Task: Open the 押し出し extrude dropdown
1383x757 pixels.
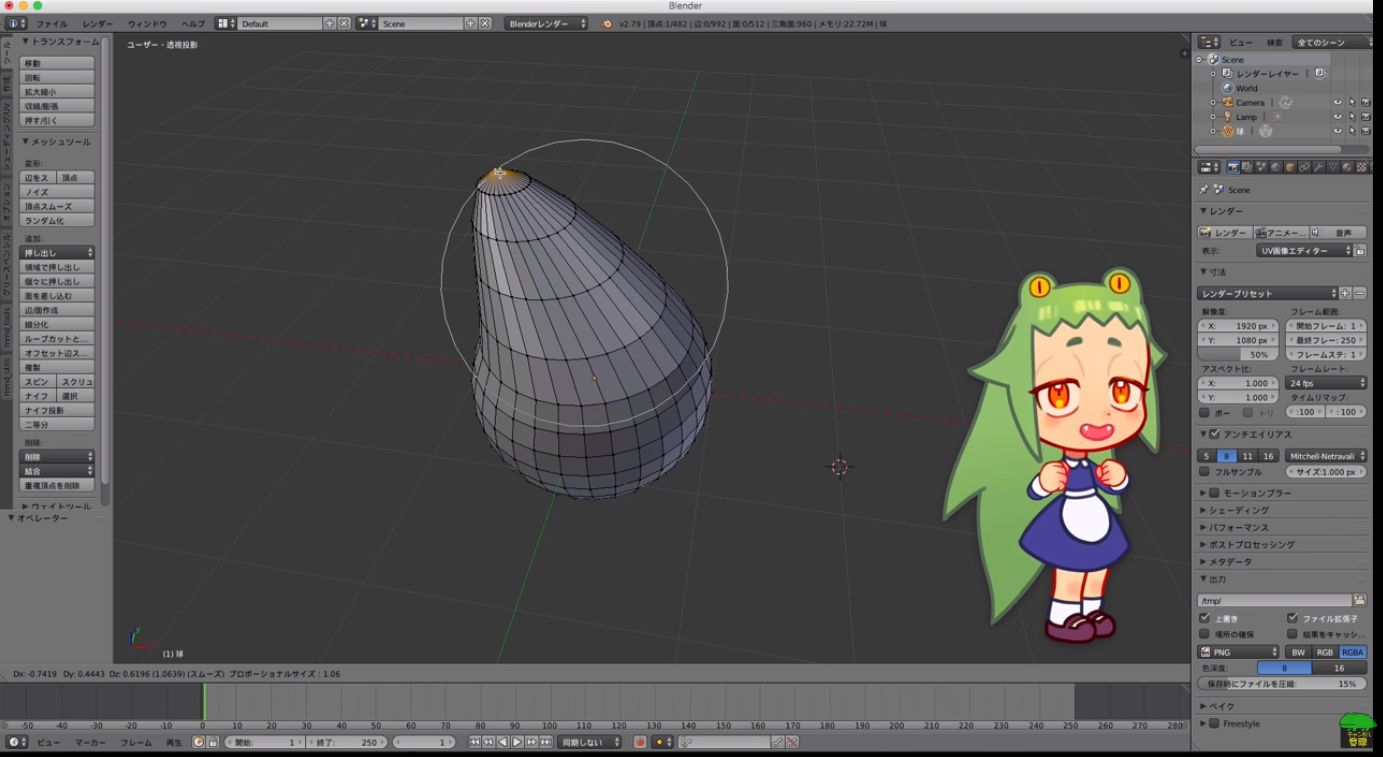Action: click(58, 253)
